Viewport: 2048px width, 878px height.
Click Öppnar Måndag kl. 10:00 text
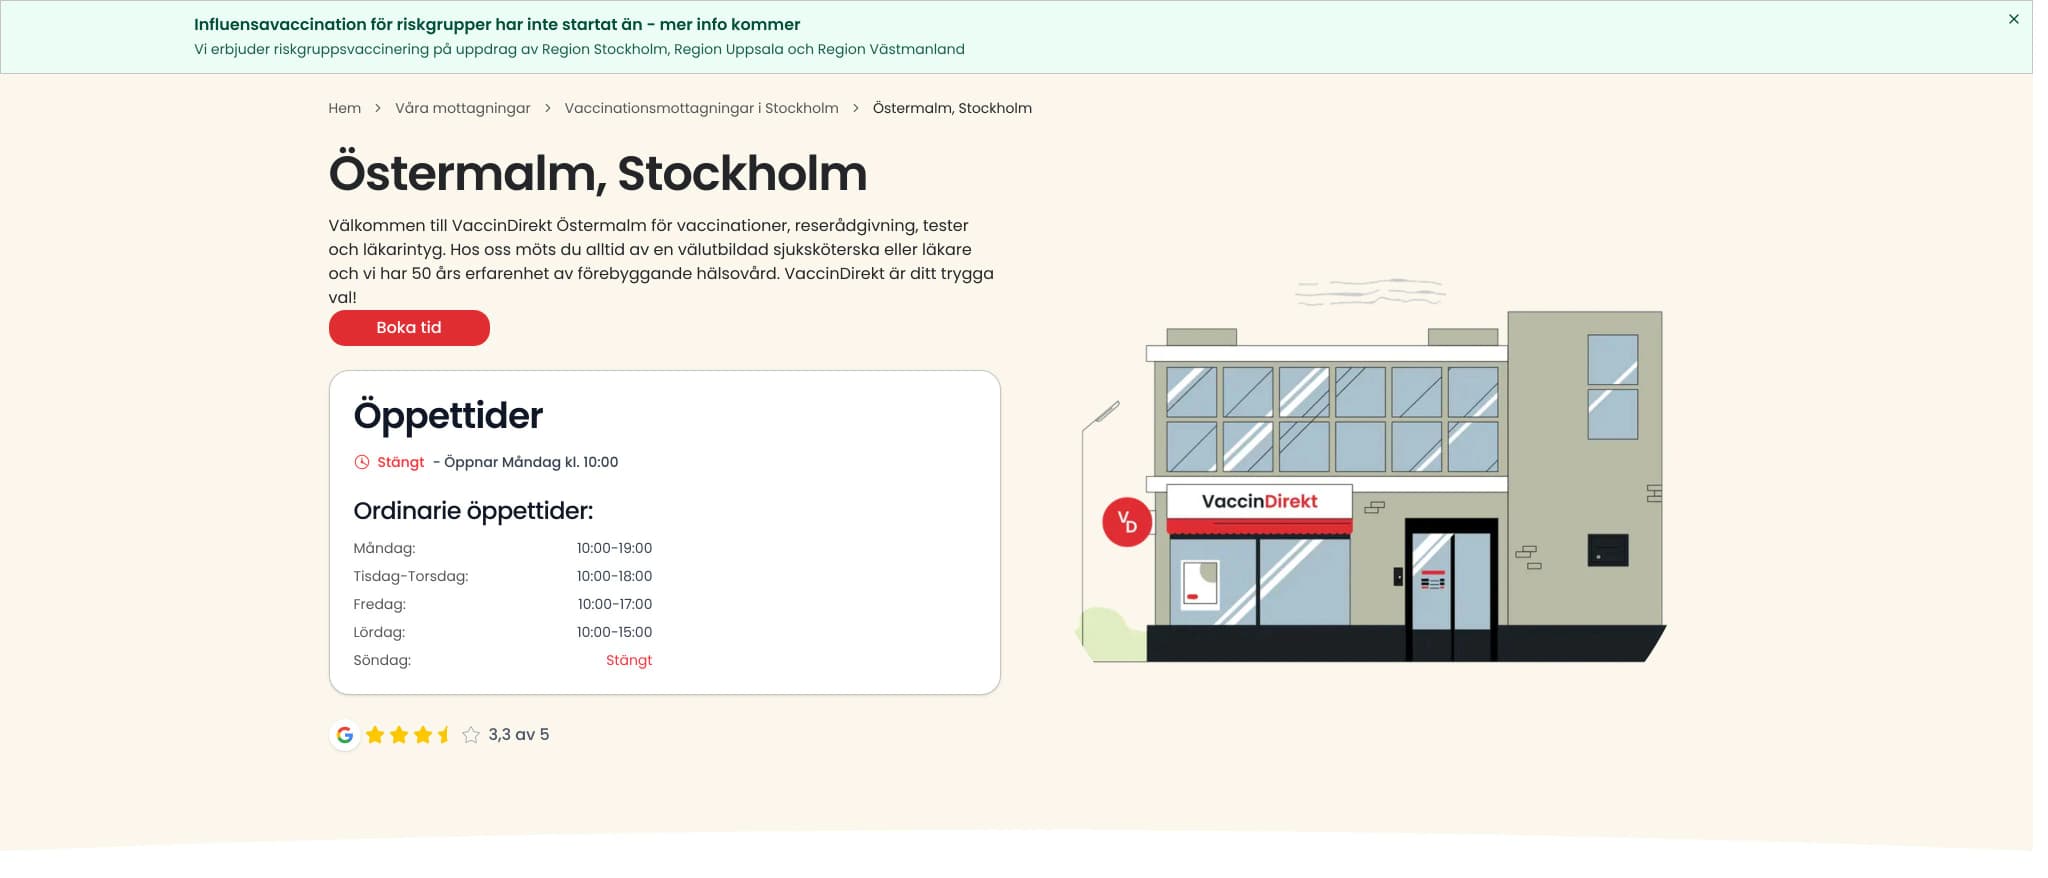531,462
